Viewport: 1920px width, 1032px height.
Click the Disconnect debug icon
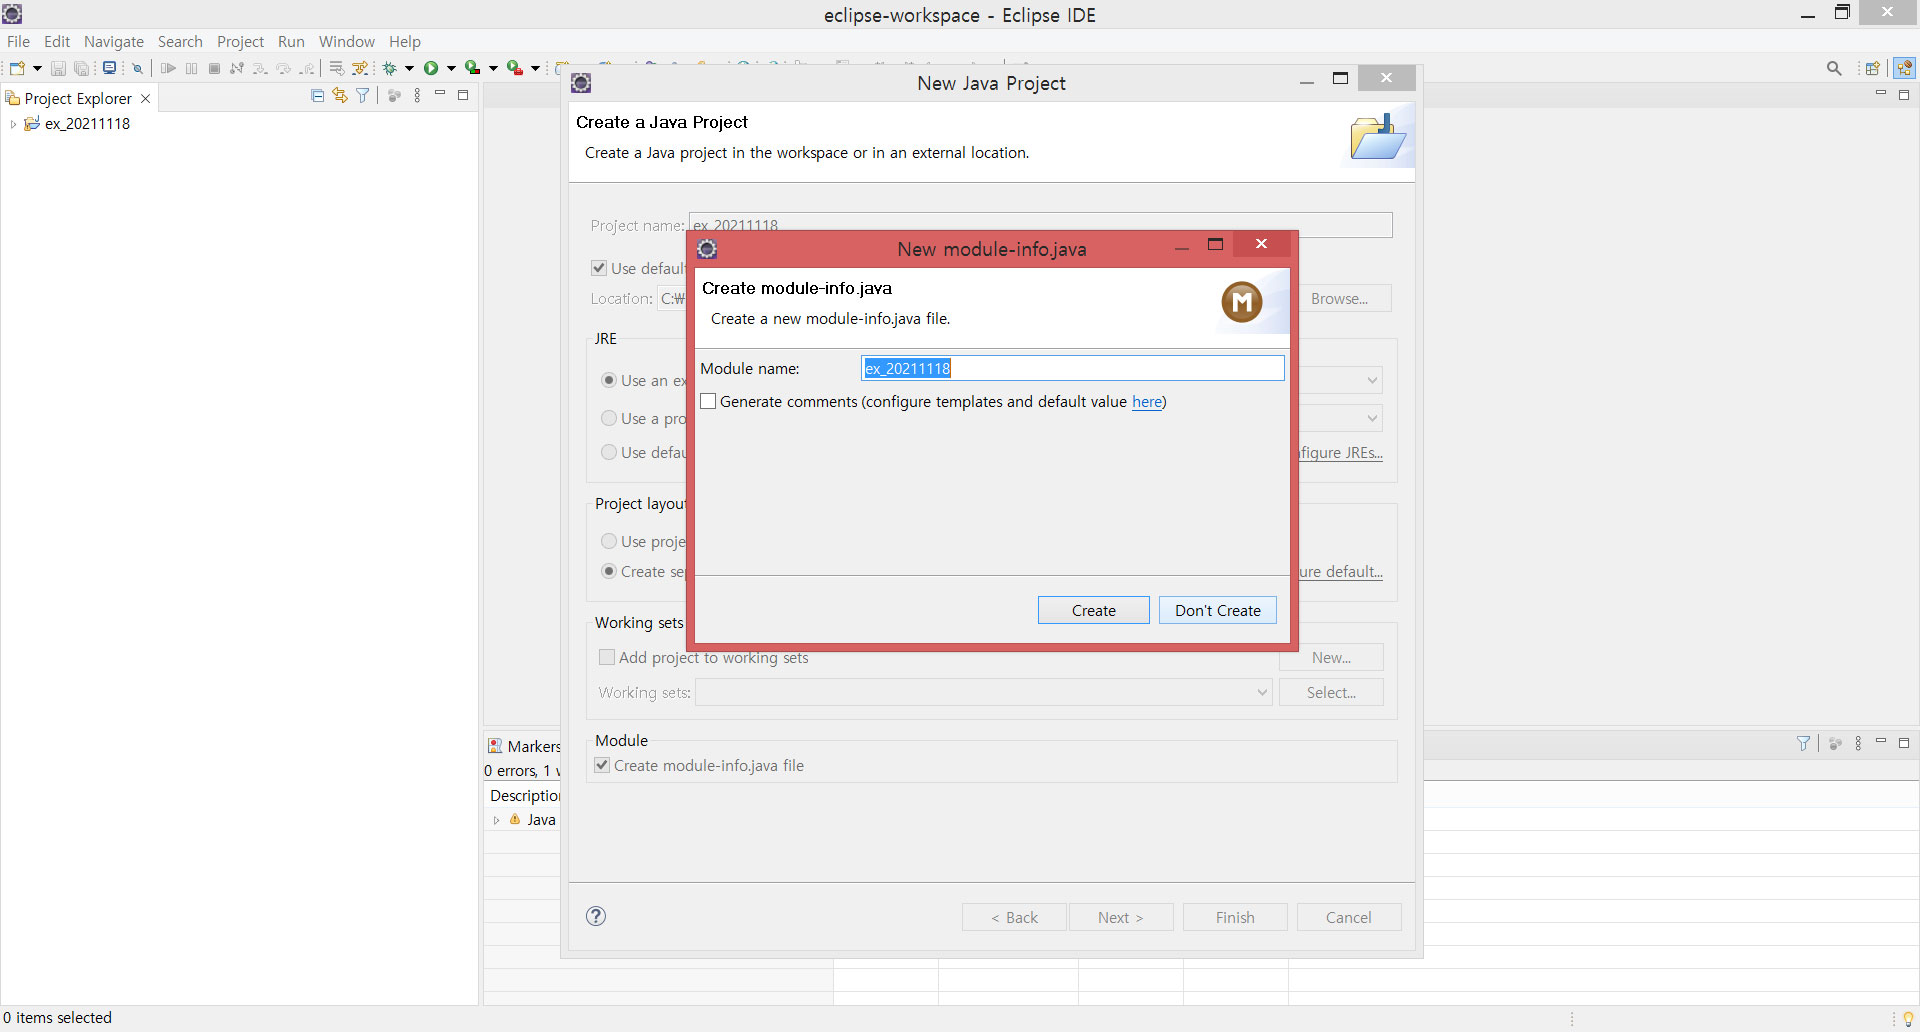pos(237,68)
